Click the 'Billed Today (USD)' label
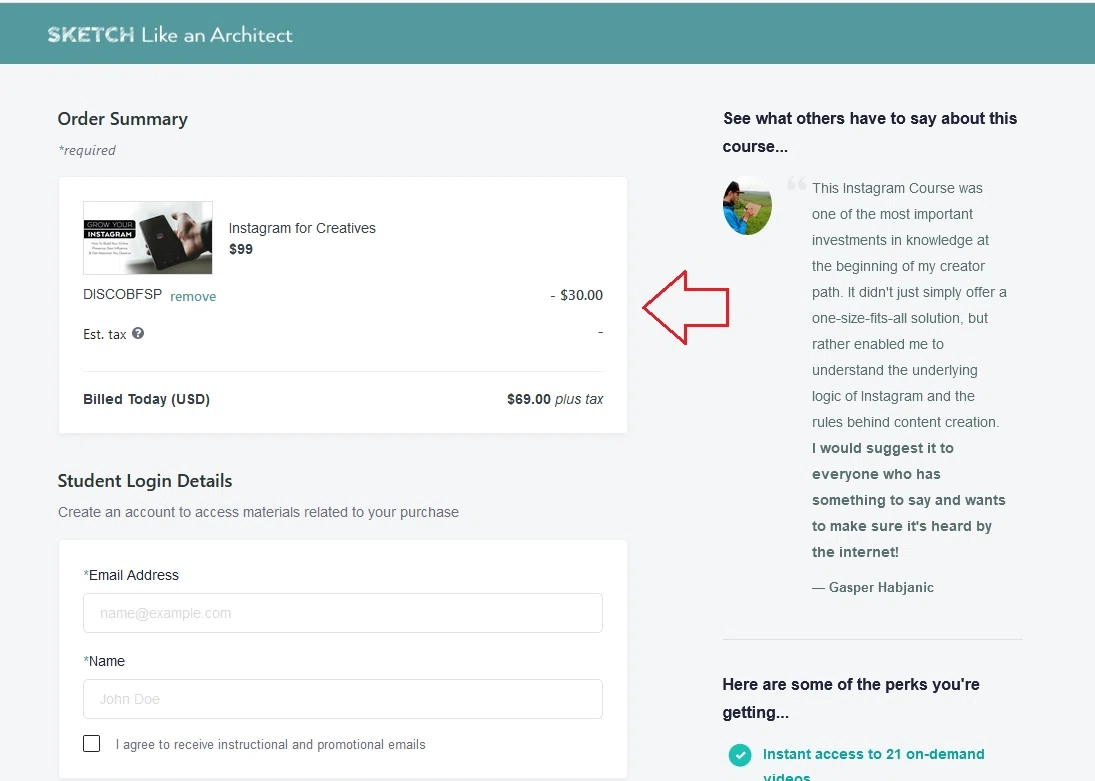 point(147,399)
